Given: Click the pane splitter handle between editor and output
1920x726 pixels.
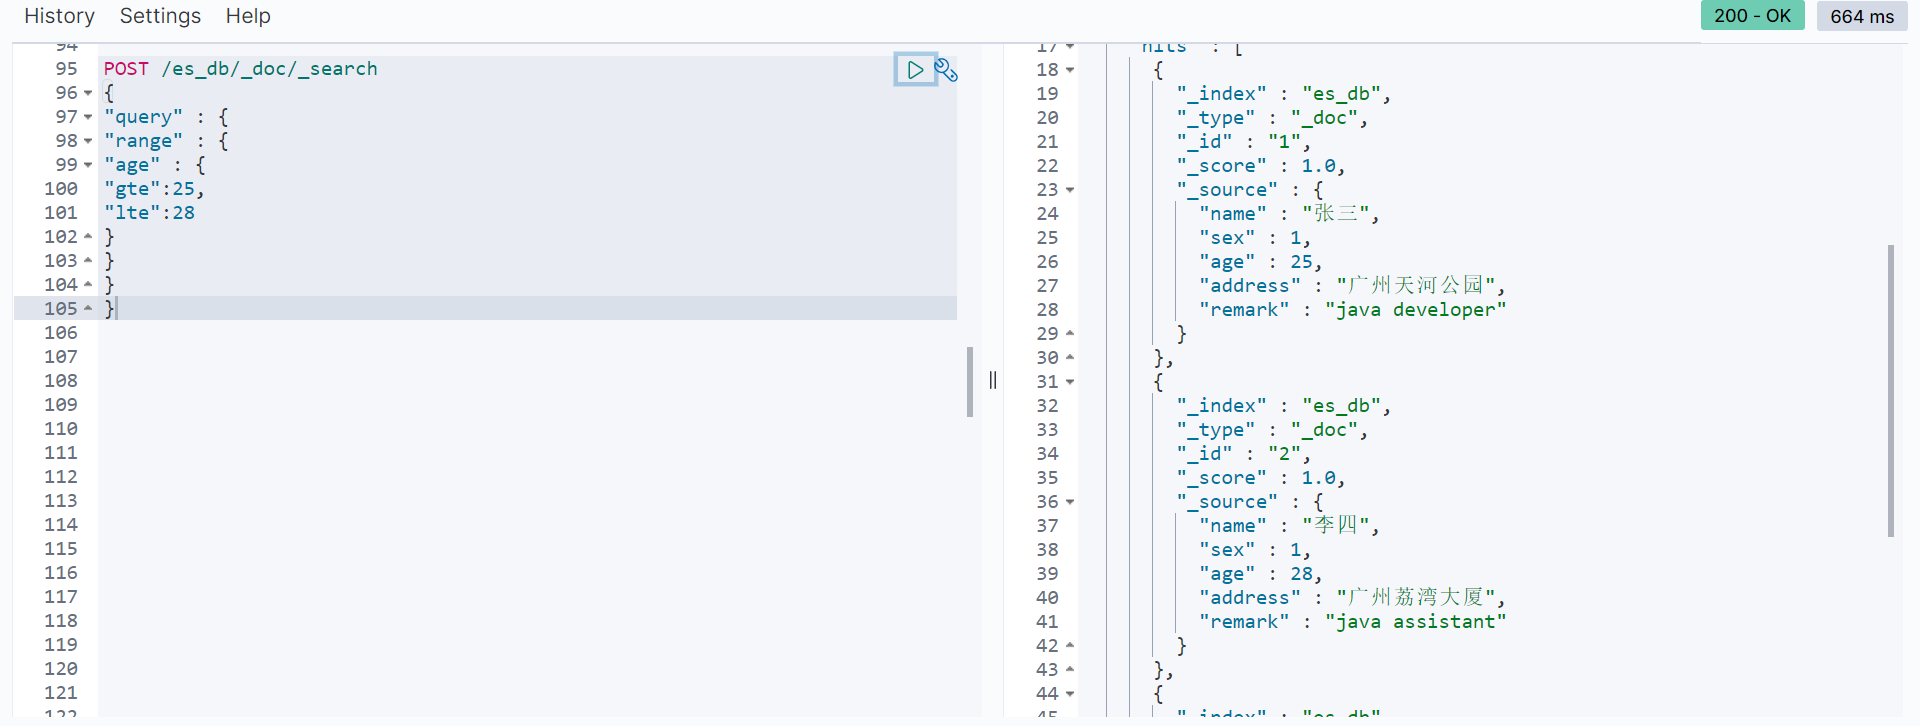Looking at the screenshot, I should tap(992, 380).
